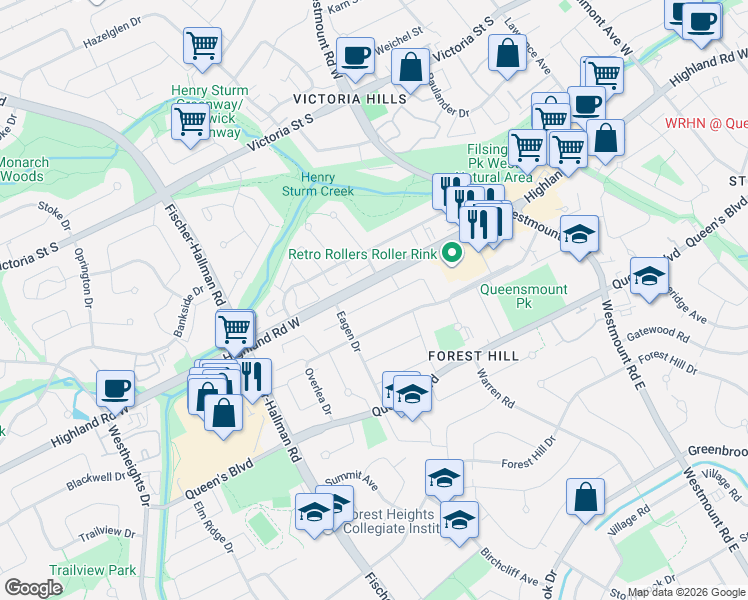The width and height of the screenshot is (748, 600).
Task: Click the Gatewood Rd street label
Action: click(x=658, y=334)
